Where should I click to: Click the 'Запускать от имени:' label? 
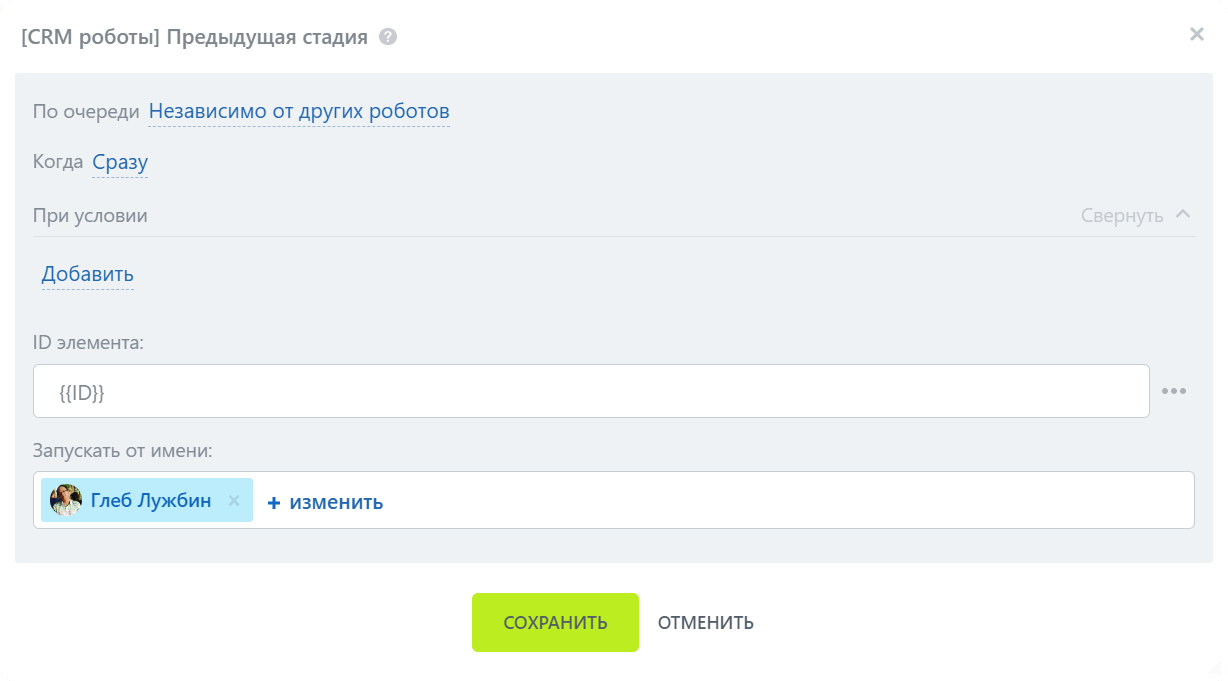(122, 450)
